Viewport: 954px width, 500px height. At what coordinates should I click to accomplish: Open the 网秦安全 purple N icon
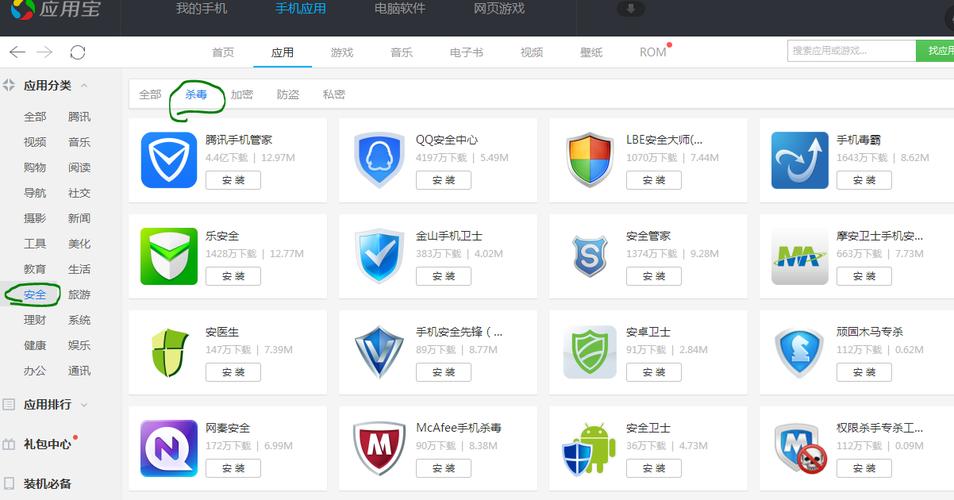point(169,448)
